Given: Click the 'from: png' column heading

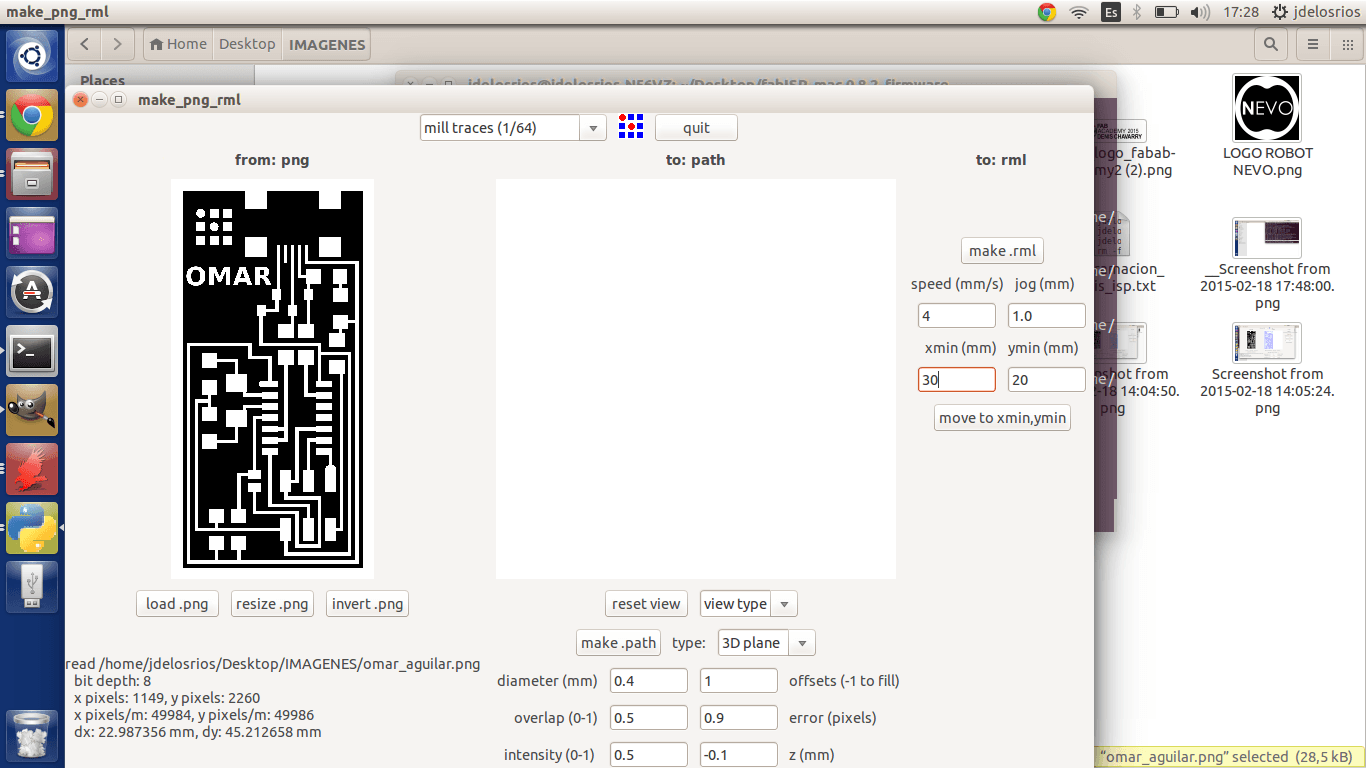Looking at the screenshot, I should (x=272, y=160).
